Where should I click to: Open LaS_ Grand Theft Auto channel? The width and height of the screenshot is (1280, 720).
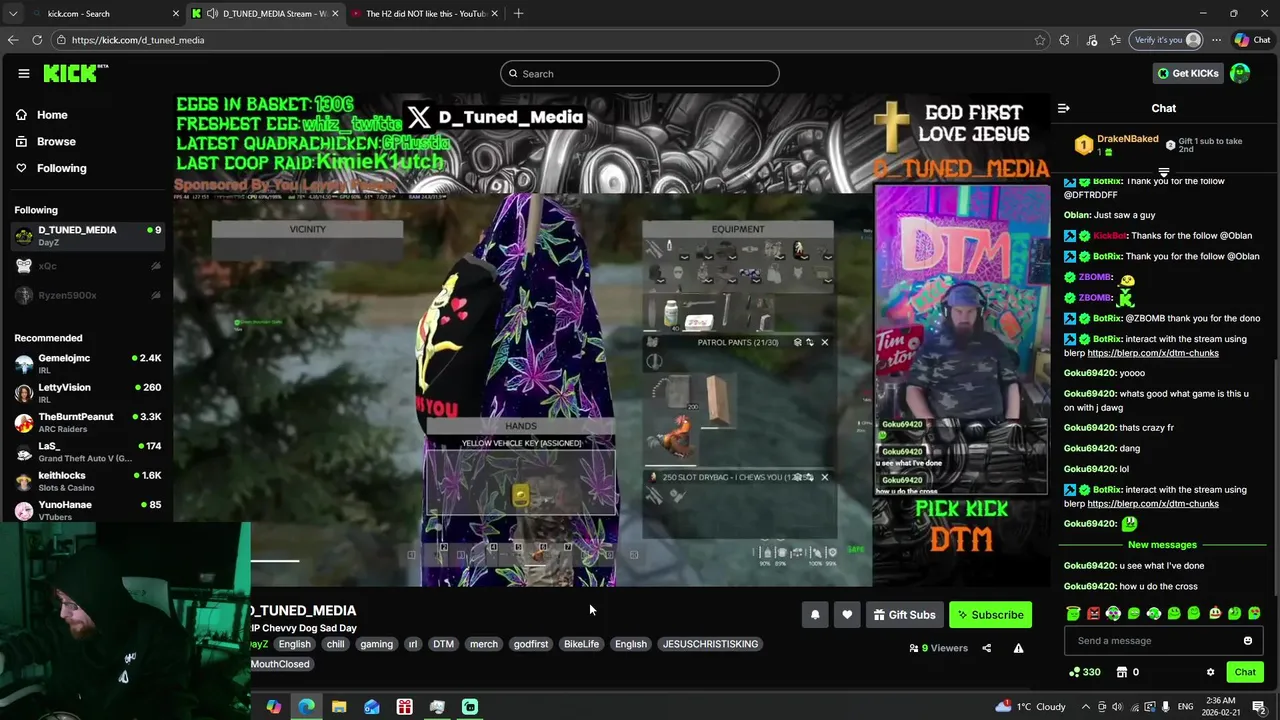pos(88,452)
